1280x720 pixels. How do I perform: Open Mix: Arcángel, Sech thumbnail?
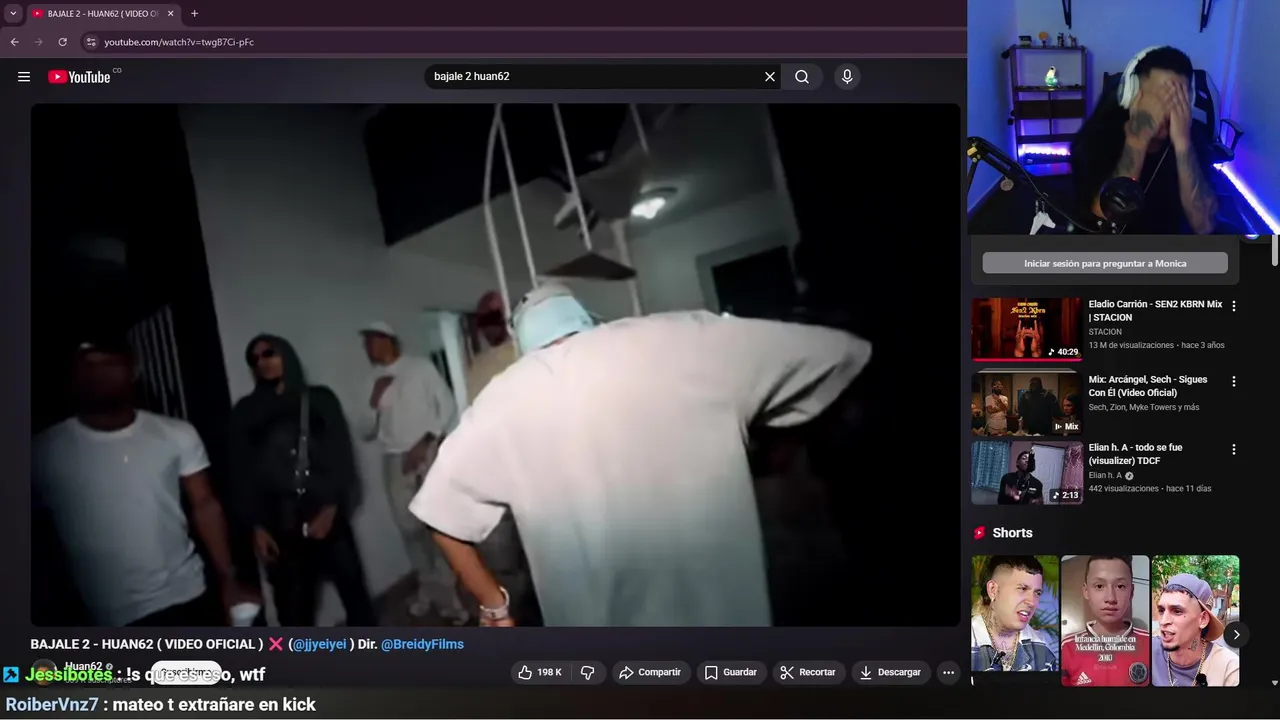(x=1027, y=403)
